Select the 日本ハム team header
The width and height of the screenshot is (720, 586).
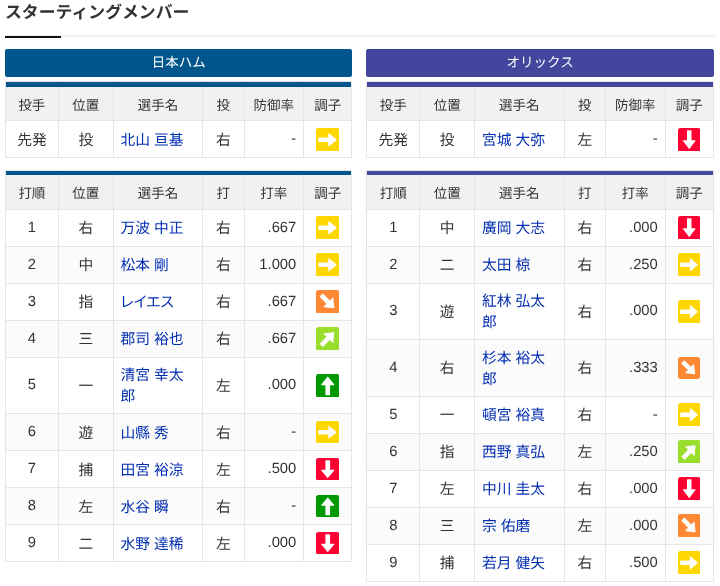point(179,63)
